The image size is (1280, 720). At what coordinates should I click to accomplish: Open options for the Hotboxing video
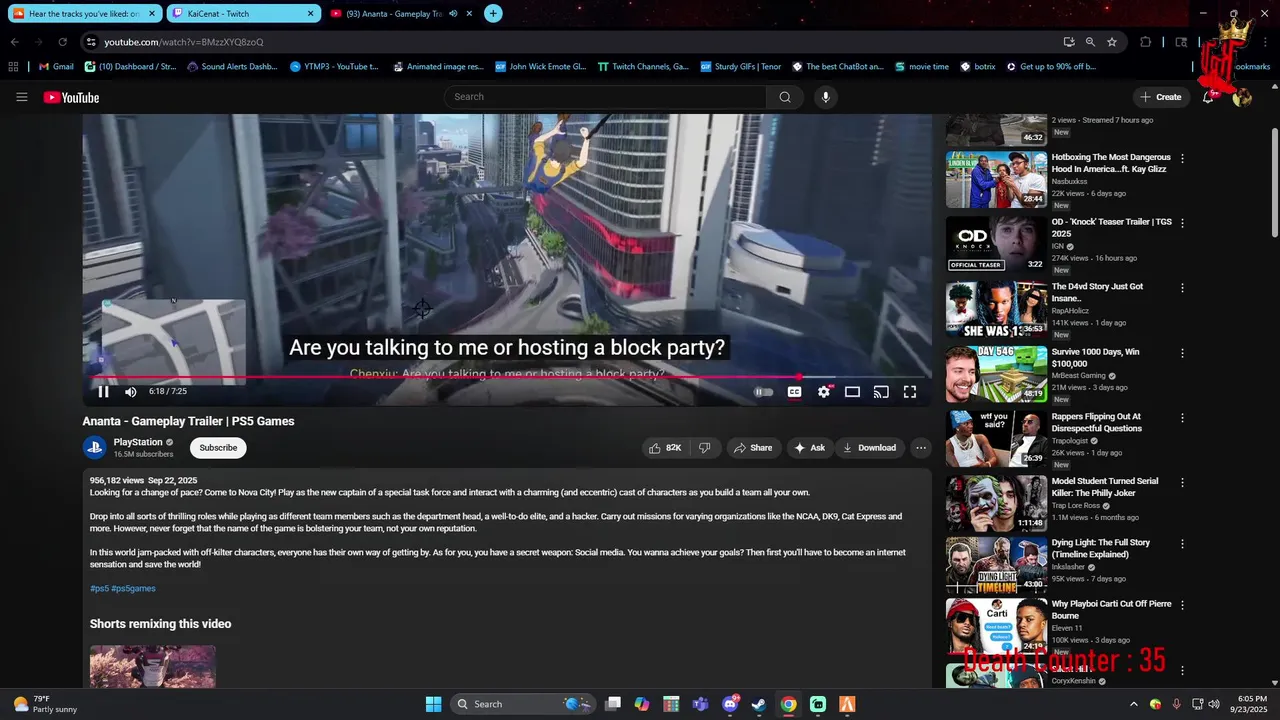(x=1183, y=158)
